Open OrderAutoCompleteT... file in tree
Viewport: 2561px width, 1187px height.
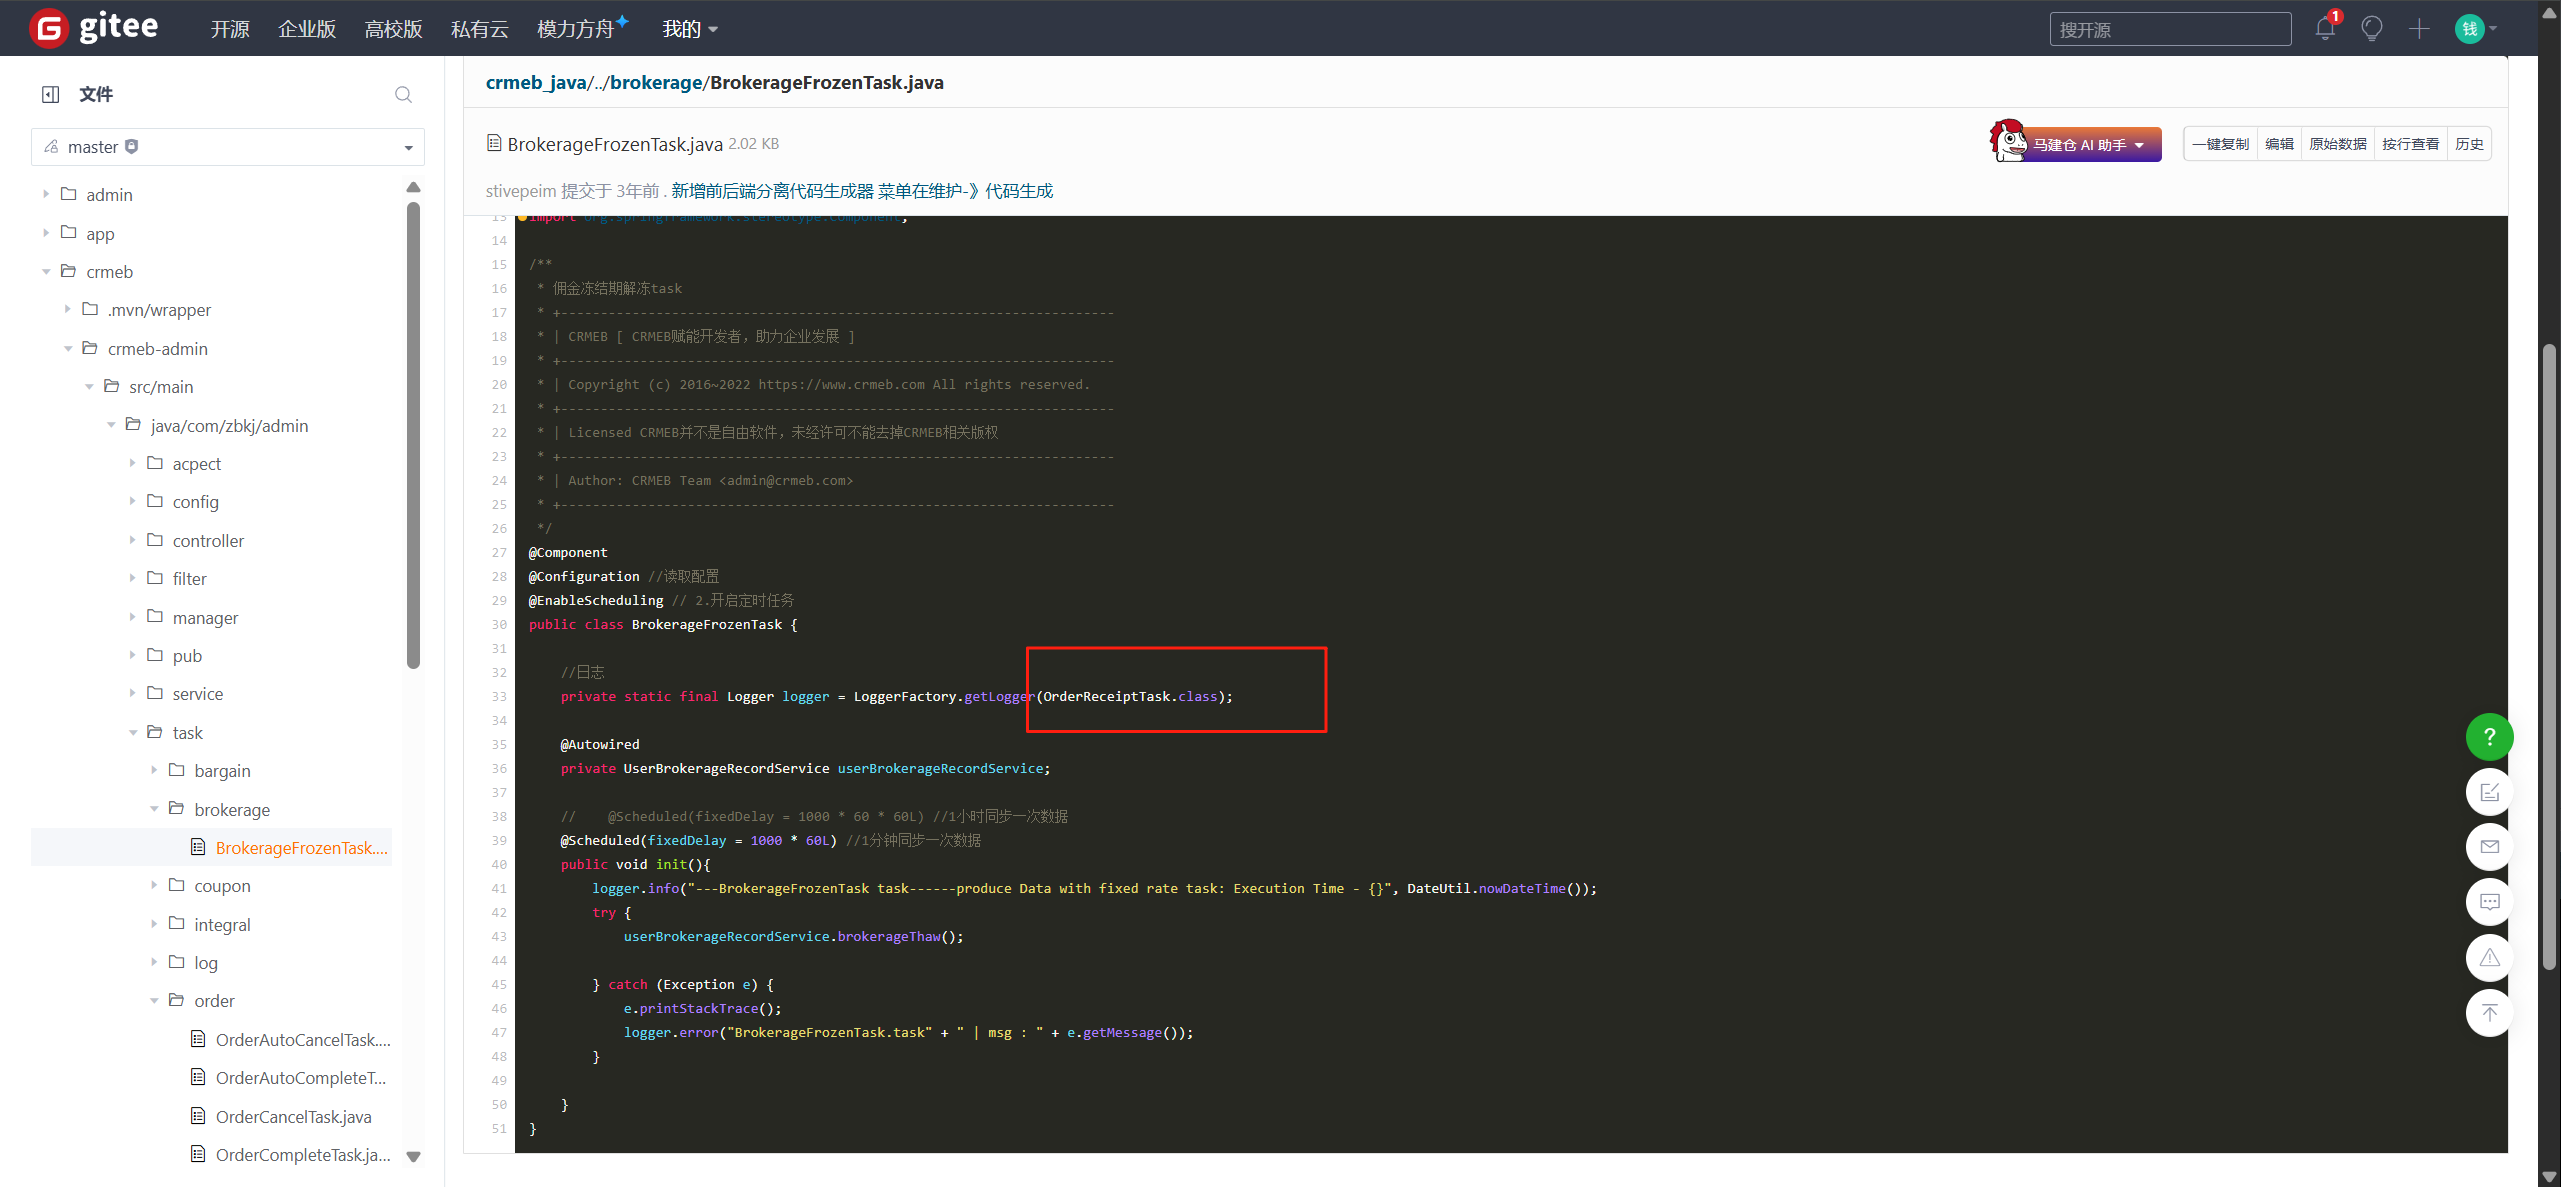[x=300, y=1078]
